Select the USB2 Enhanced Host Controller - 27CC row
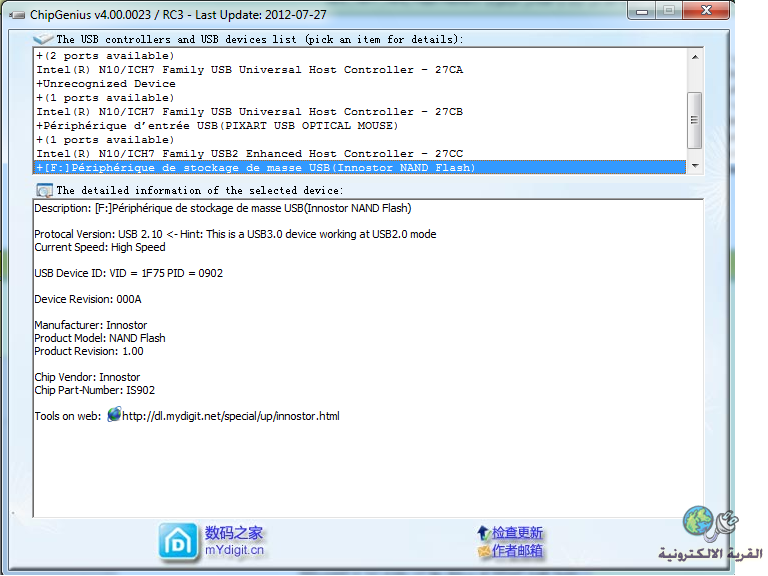768x576 pixels. (360, 154)
